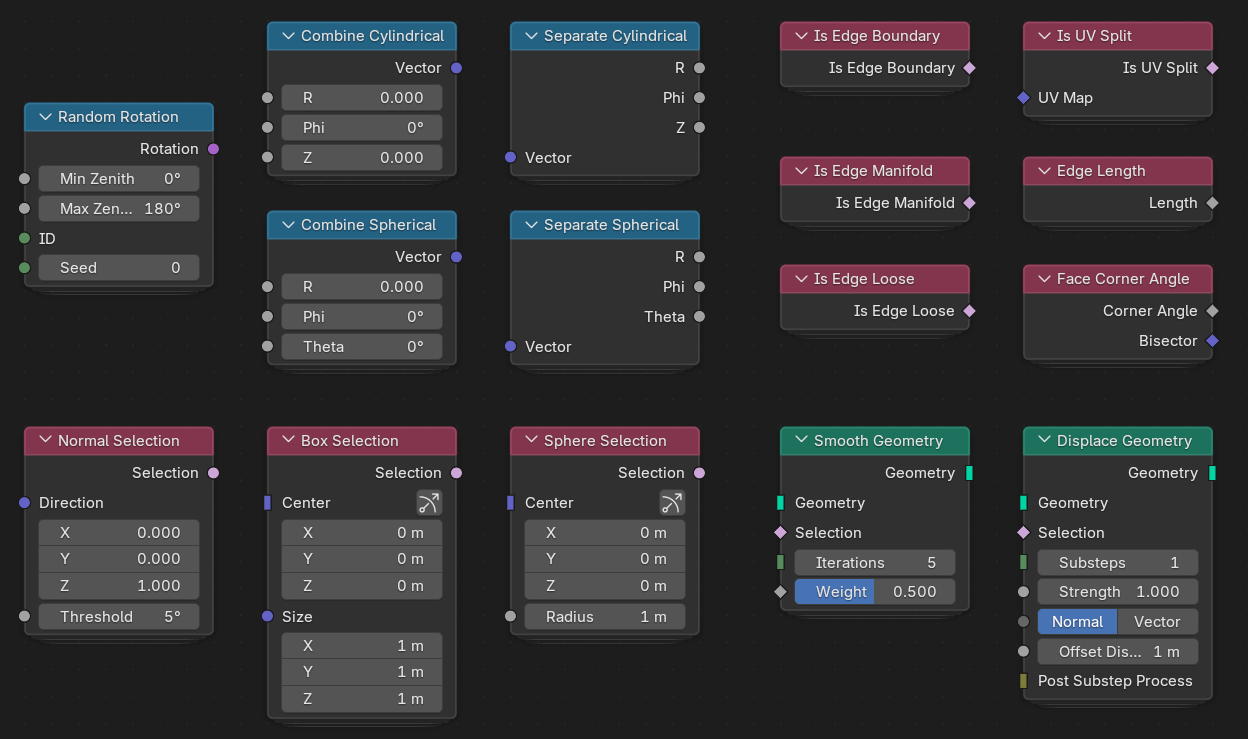
Task: Switch Displace Geometry to Vector mode
Action: coord(1157,622)
